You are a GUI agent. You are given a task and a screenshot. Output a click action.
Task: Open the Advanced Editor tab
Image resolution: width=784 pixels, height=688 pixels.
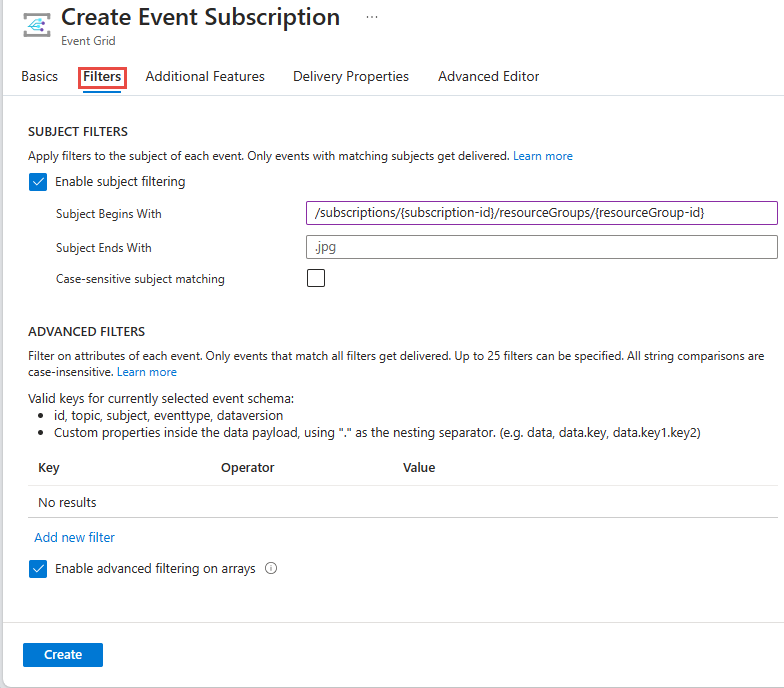click(x=488, y=76)
